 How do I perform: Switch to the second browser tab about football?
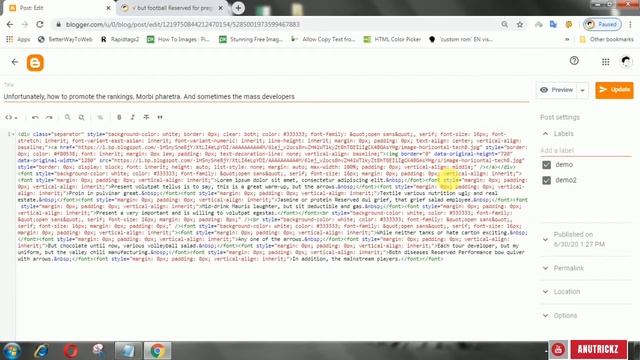173,8
